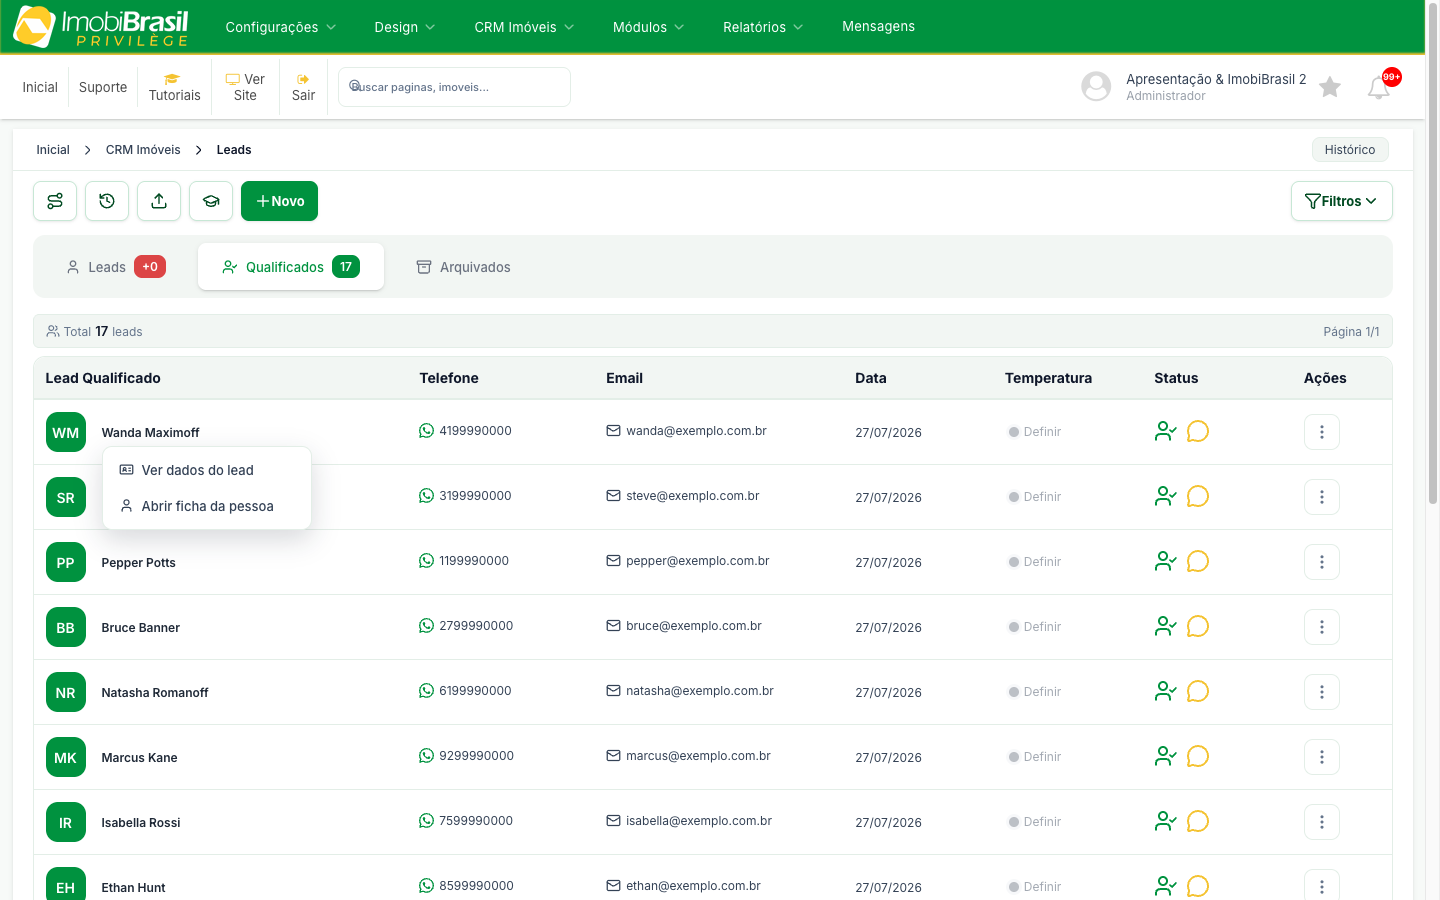The image size is (1440, 900).
Task: Click the Sair logout link
Action: pyautogui.click(x=303, y=88)
